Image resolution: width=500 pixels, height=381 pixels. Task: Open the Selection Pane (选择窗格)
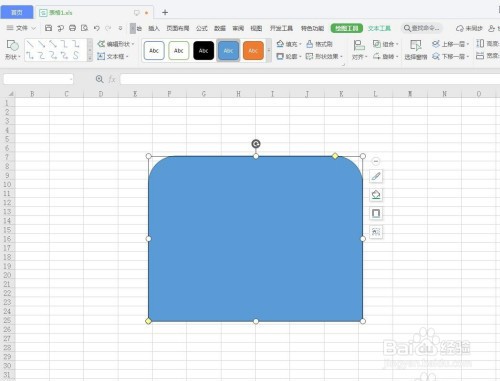(x=416, y=50)
